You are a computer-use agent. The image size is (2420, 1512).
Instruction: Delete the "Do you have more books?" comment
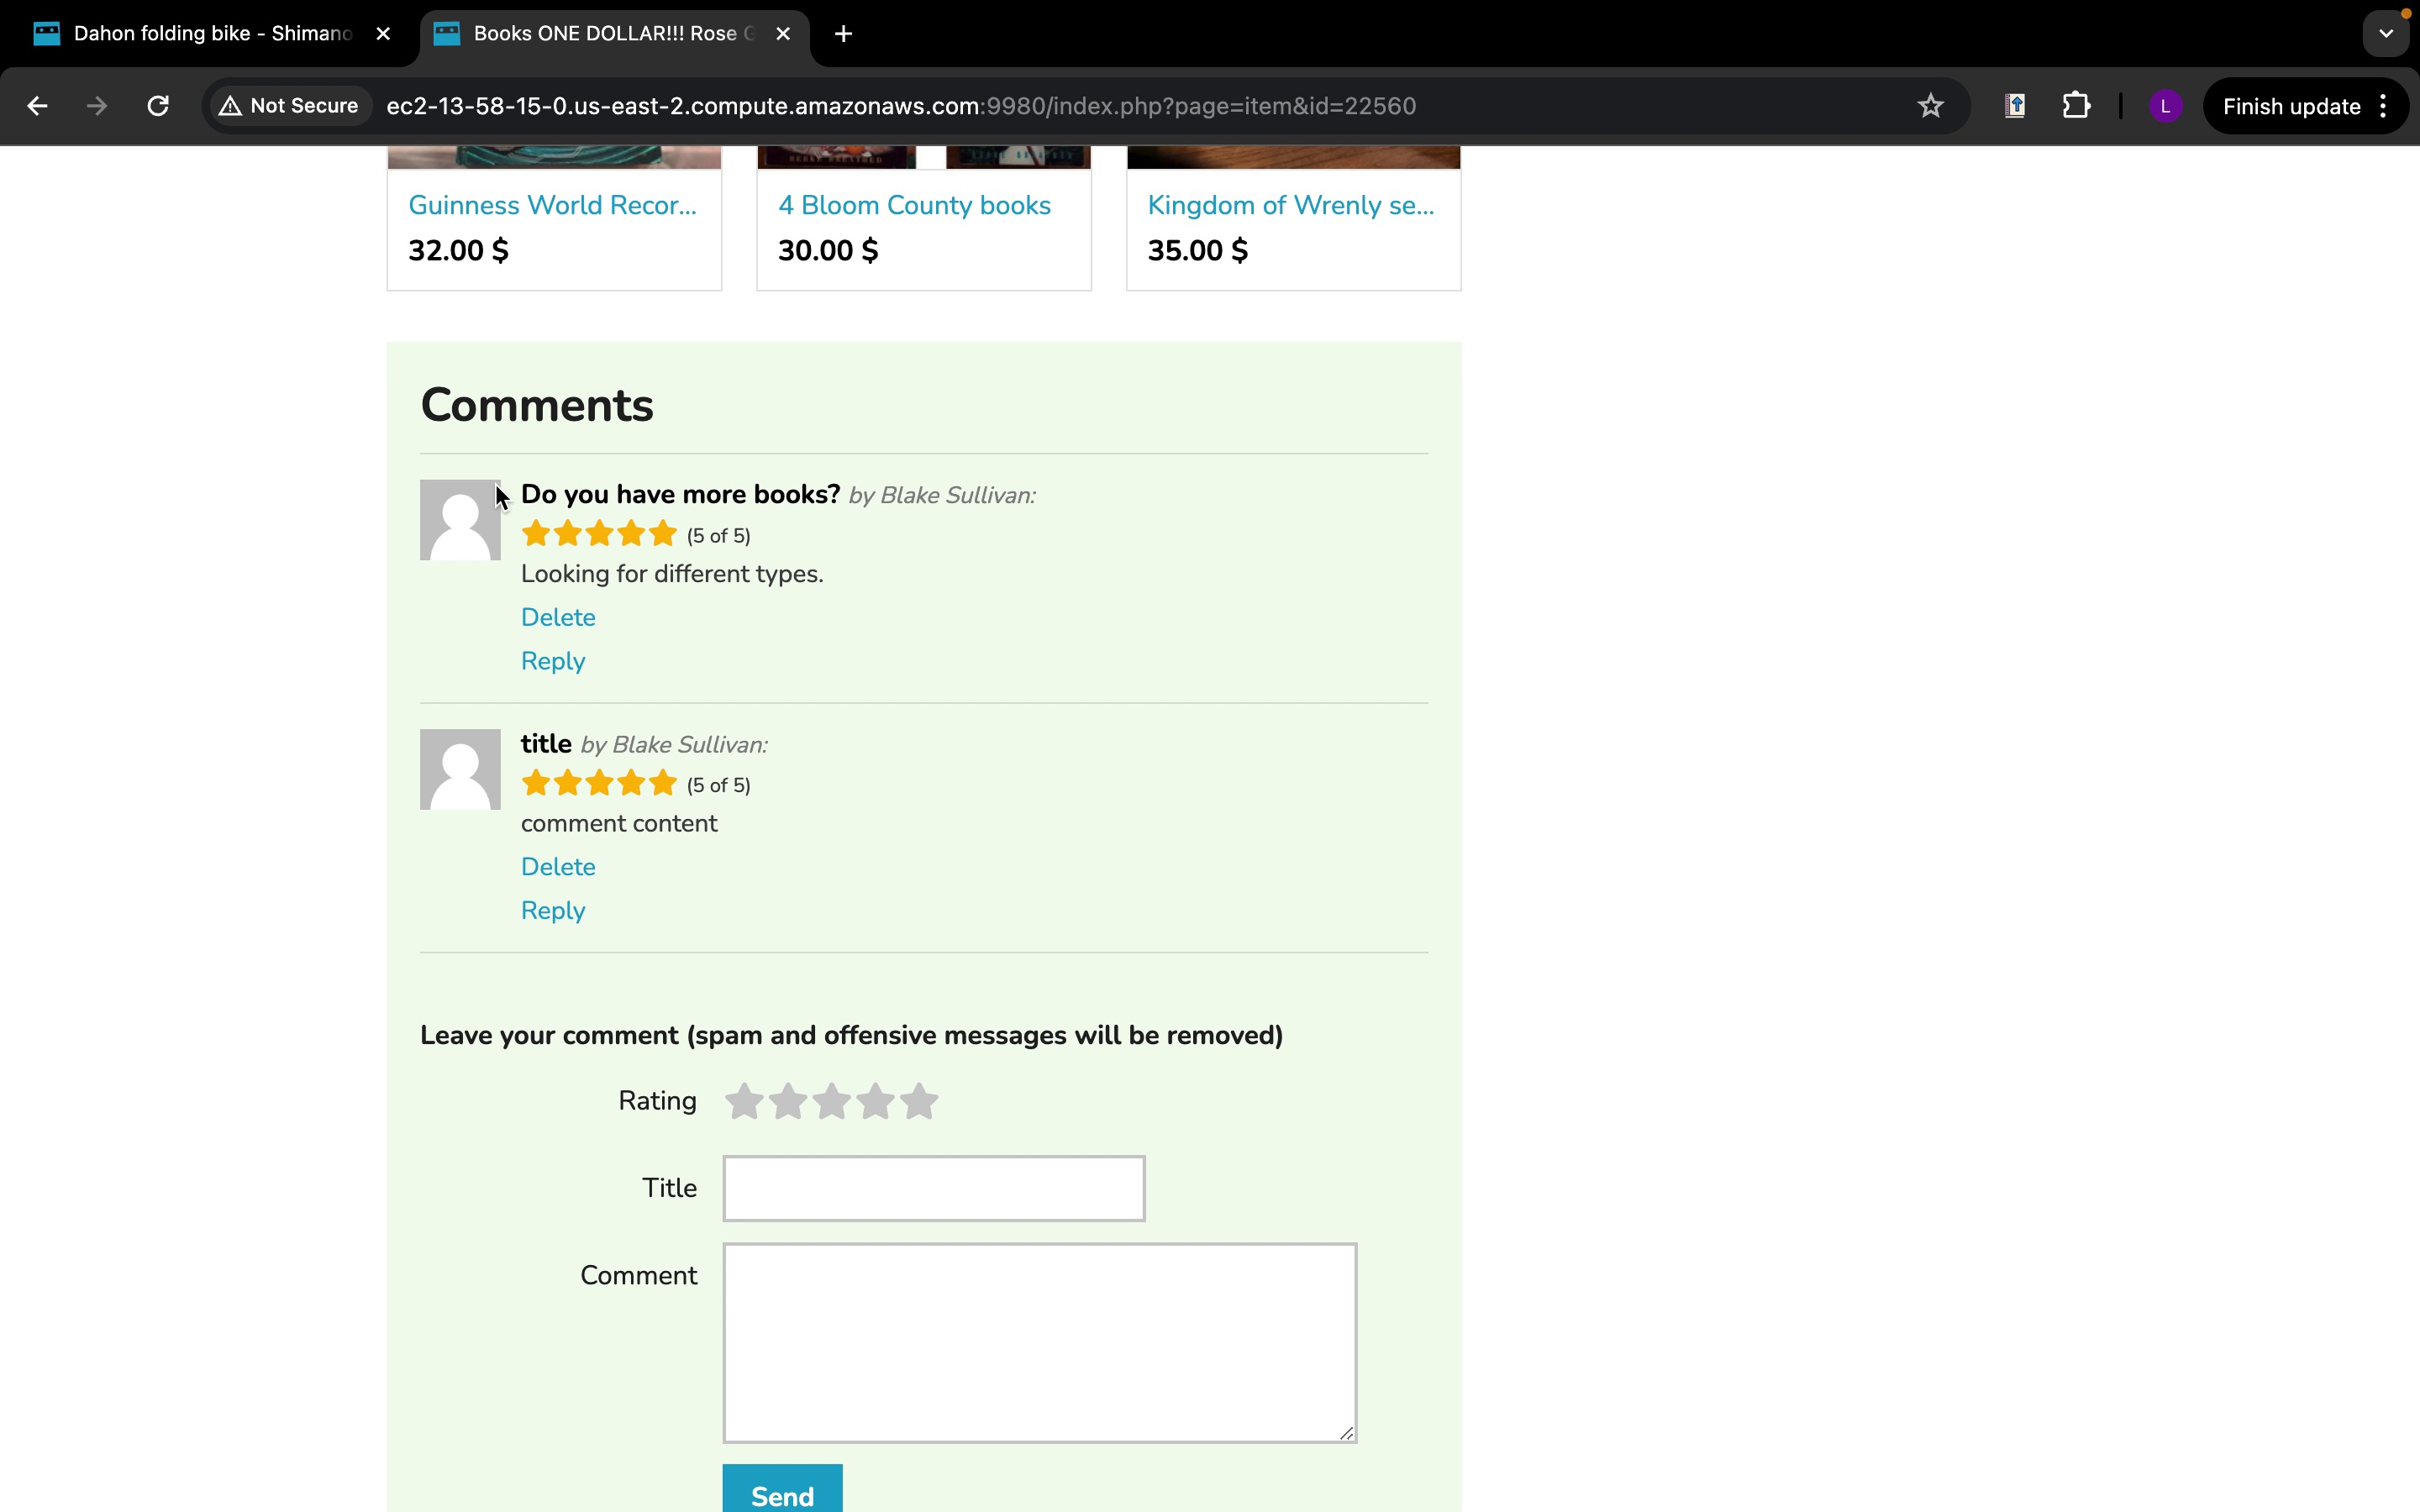tap(558, 617)
